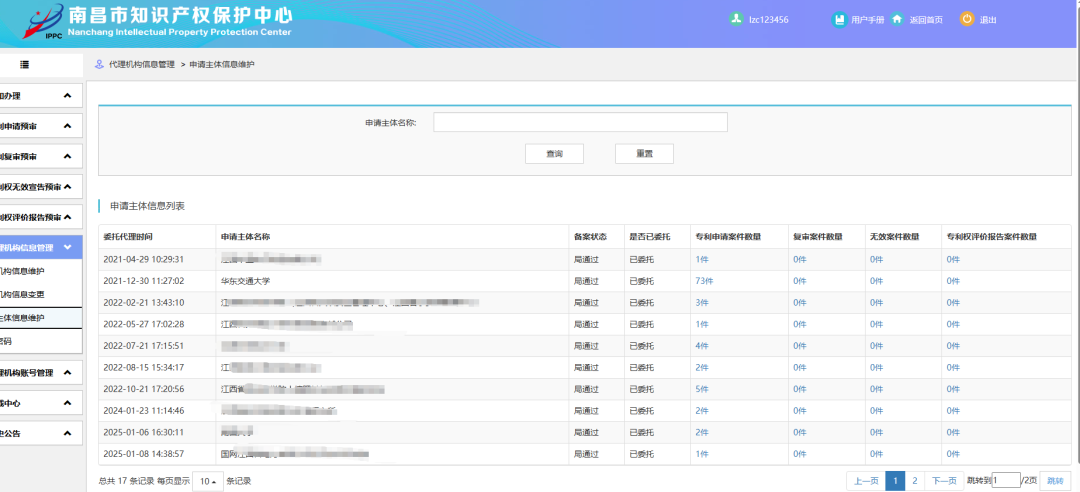Expand the 权无效宣告预审 section chevron
The image size is (1080, 492).
(67, 187)
